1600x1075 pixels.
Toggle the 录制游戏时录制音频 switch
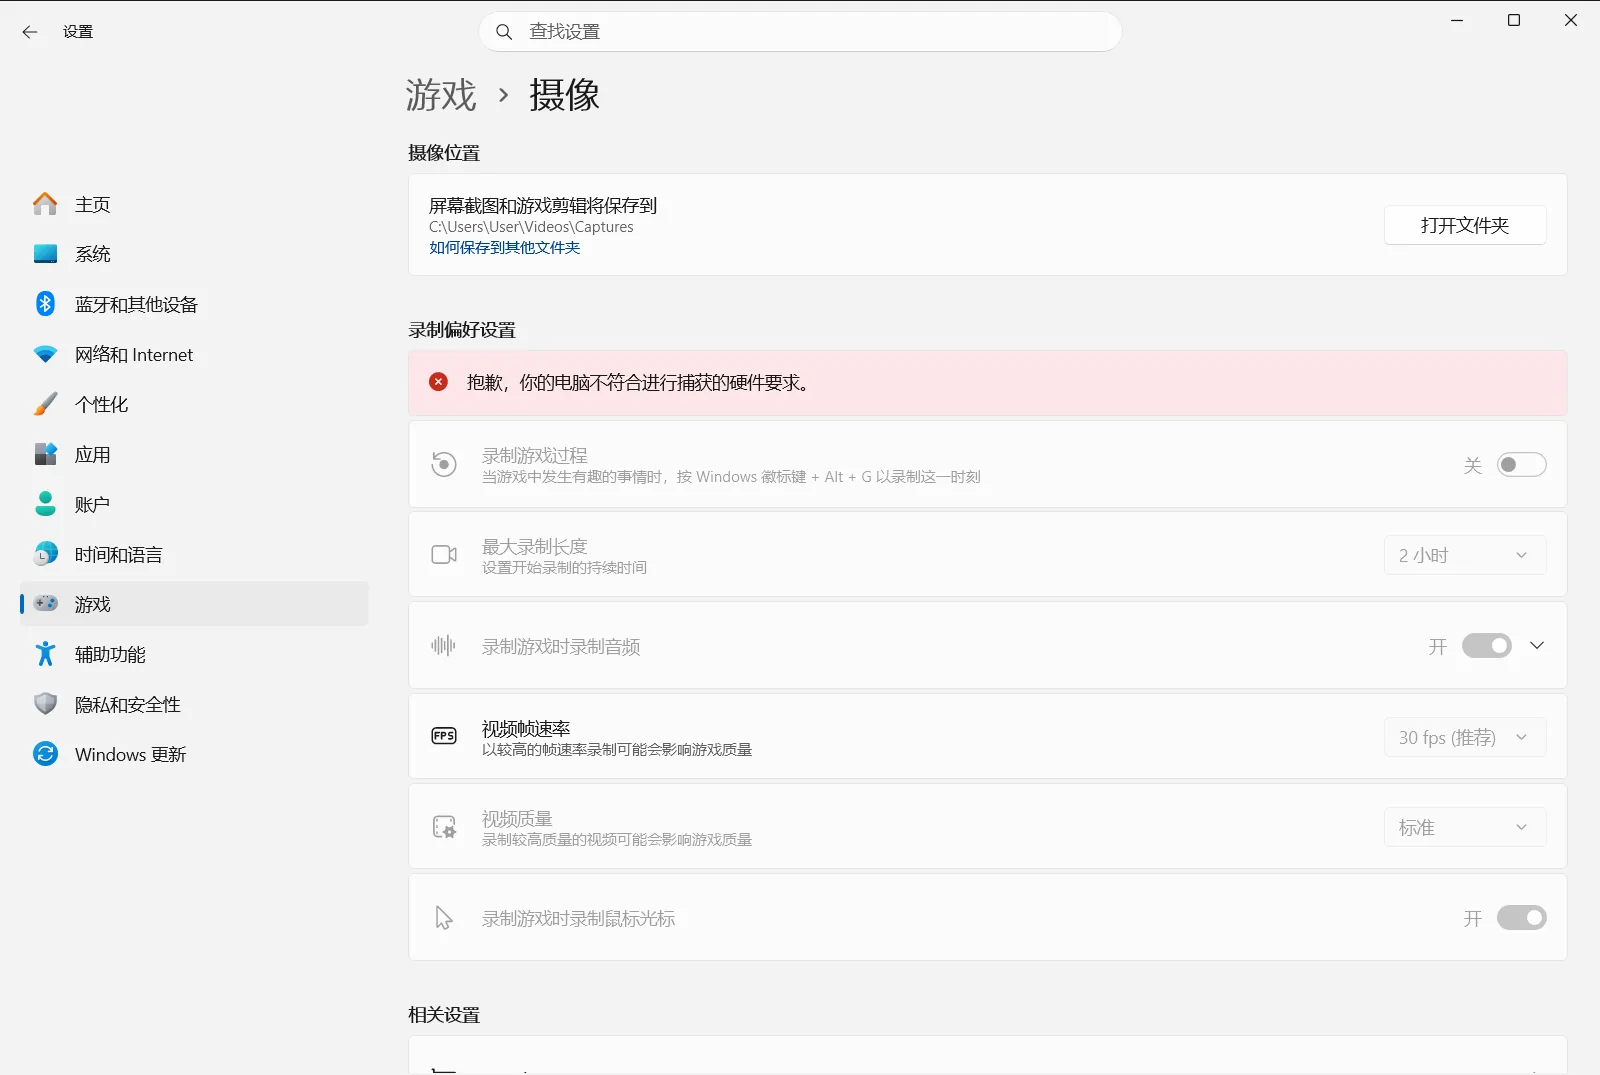pos(1486,646)
